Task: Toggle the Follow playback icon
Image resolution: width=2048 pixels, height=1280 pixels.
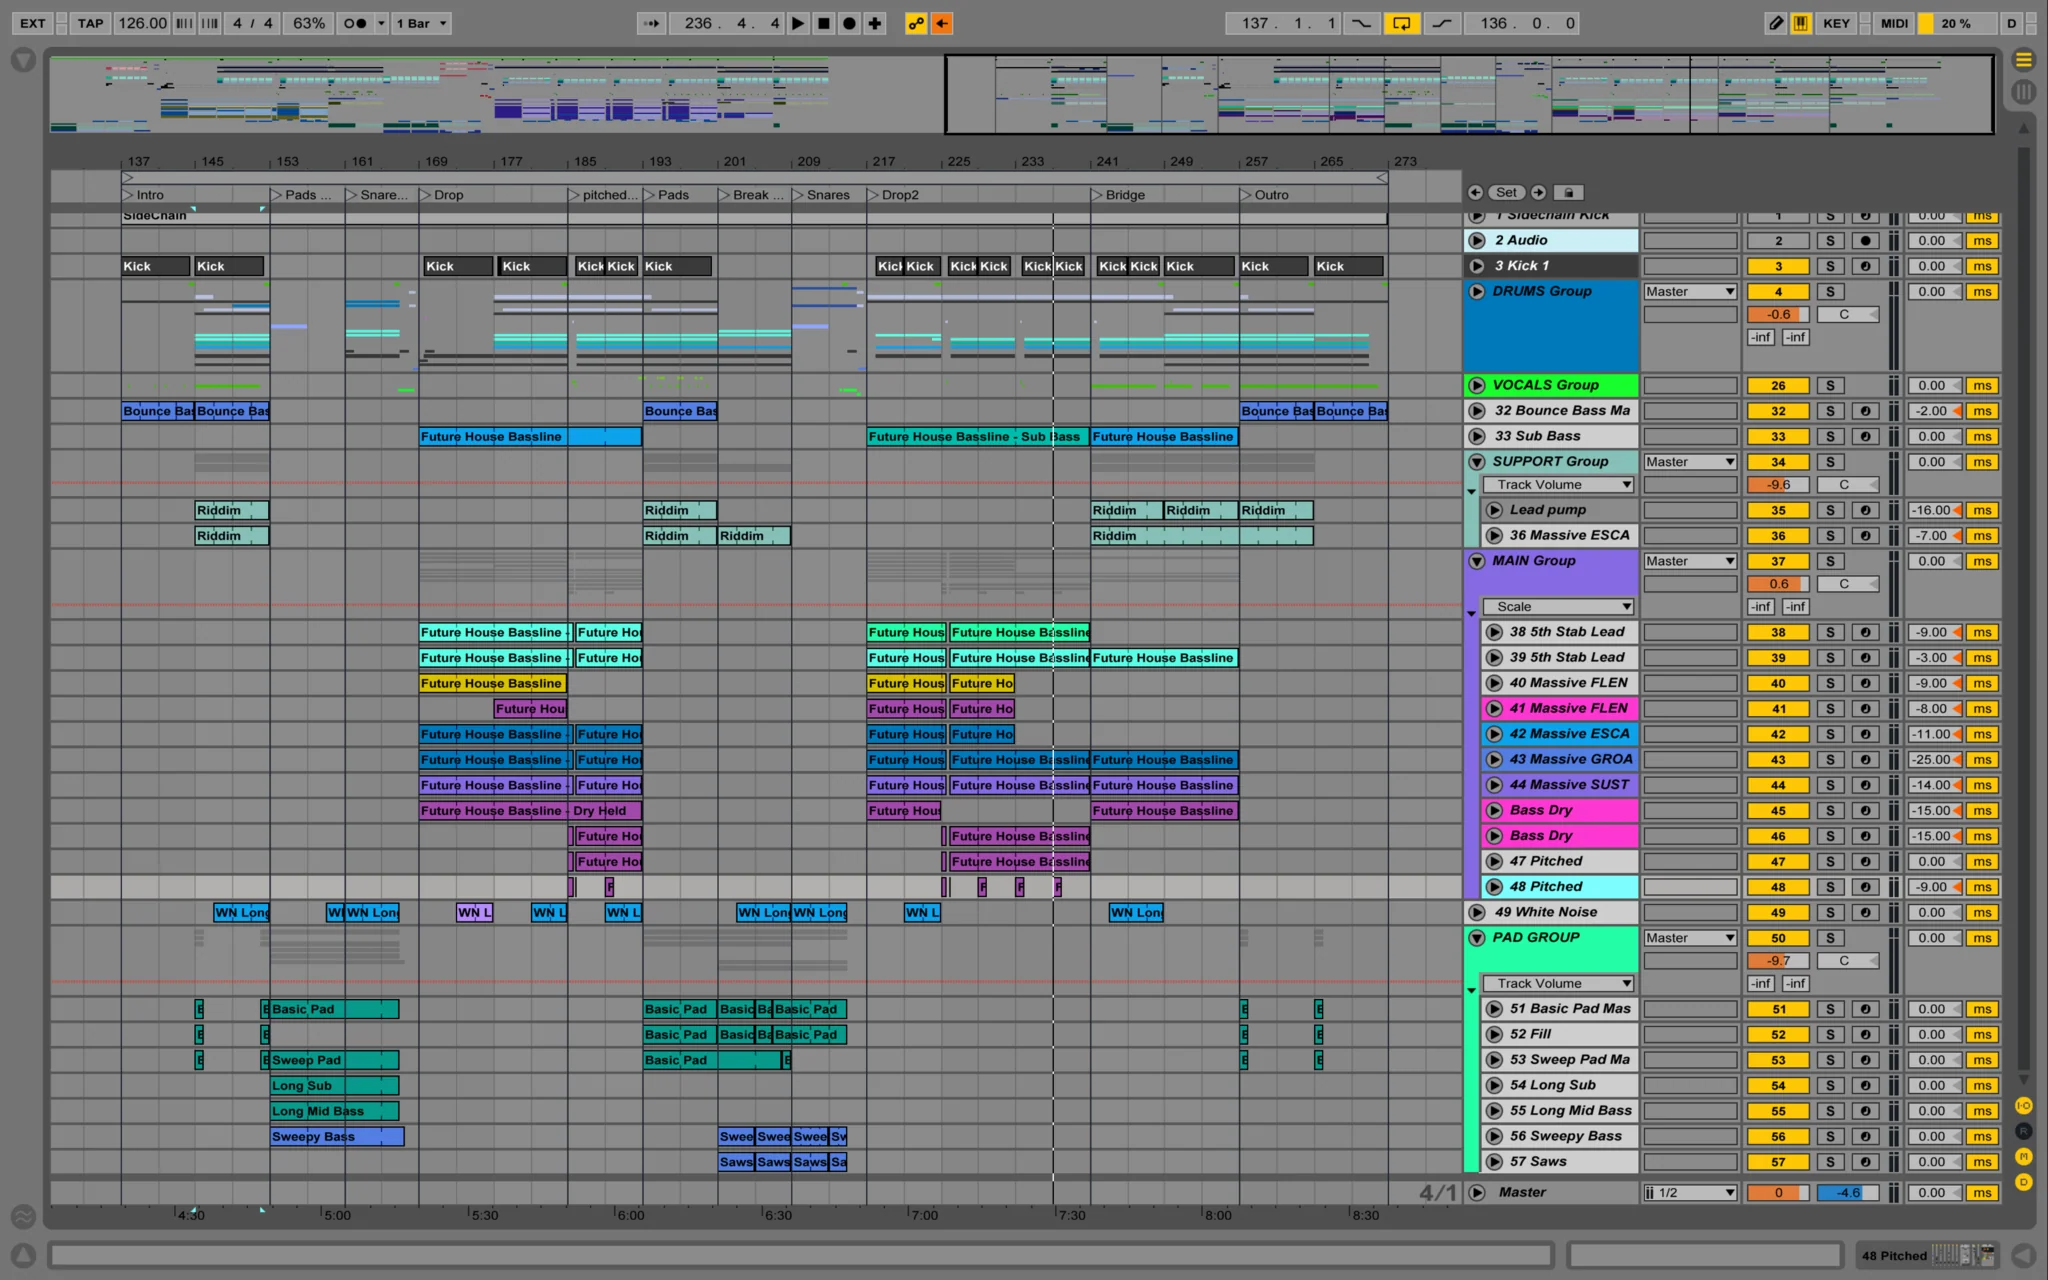Action: [652, 23]
